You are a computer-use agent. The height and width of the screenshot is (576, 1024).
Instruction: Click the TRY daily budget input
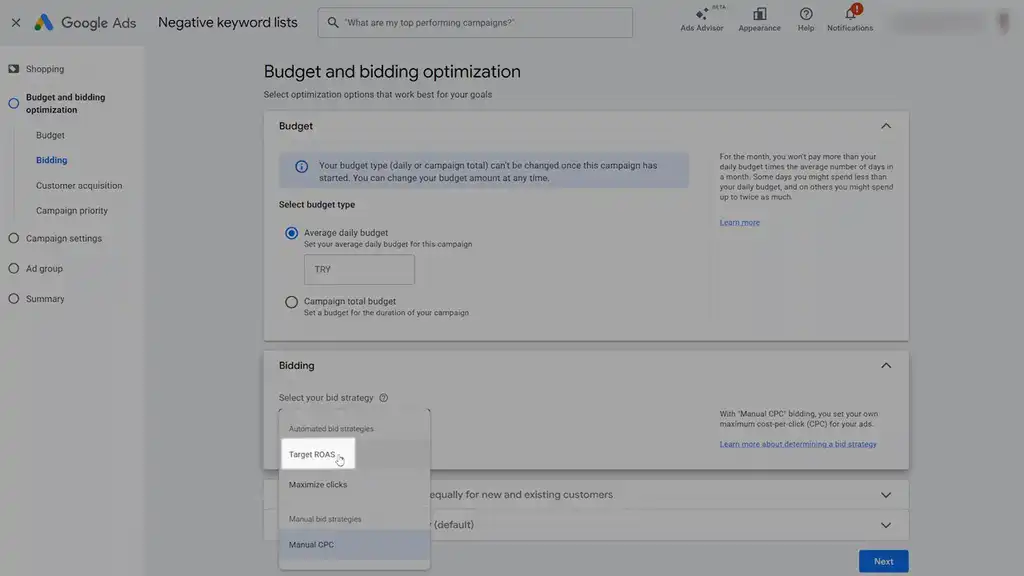pos(359,270)
